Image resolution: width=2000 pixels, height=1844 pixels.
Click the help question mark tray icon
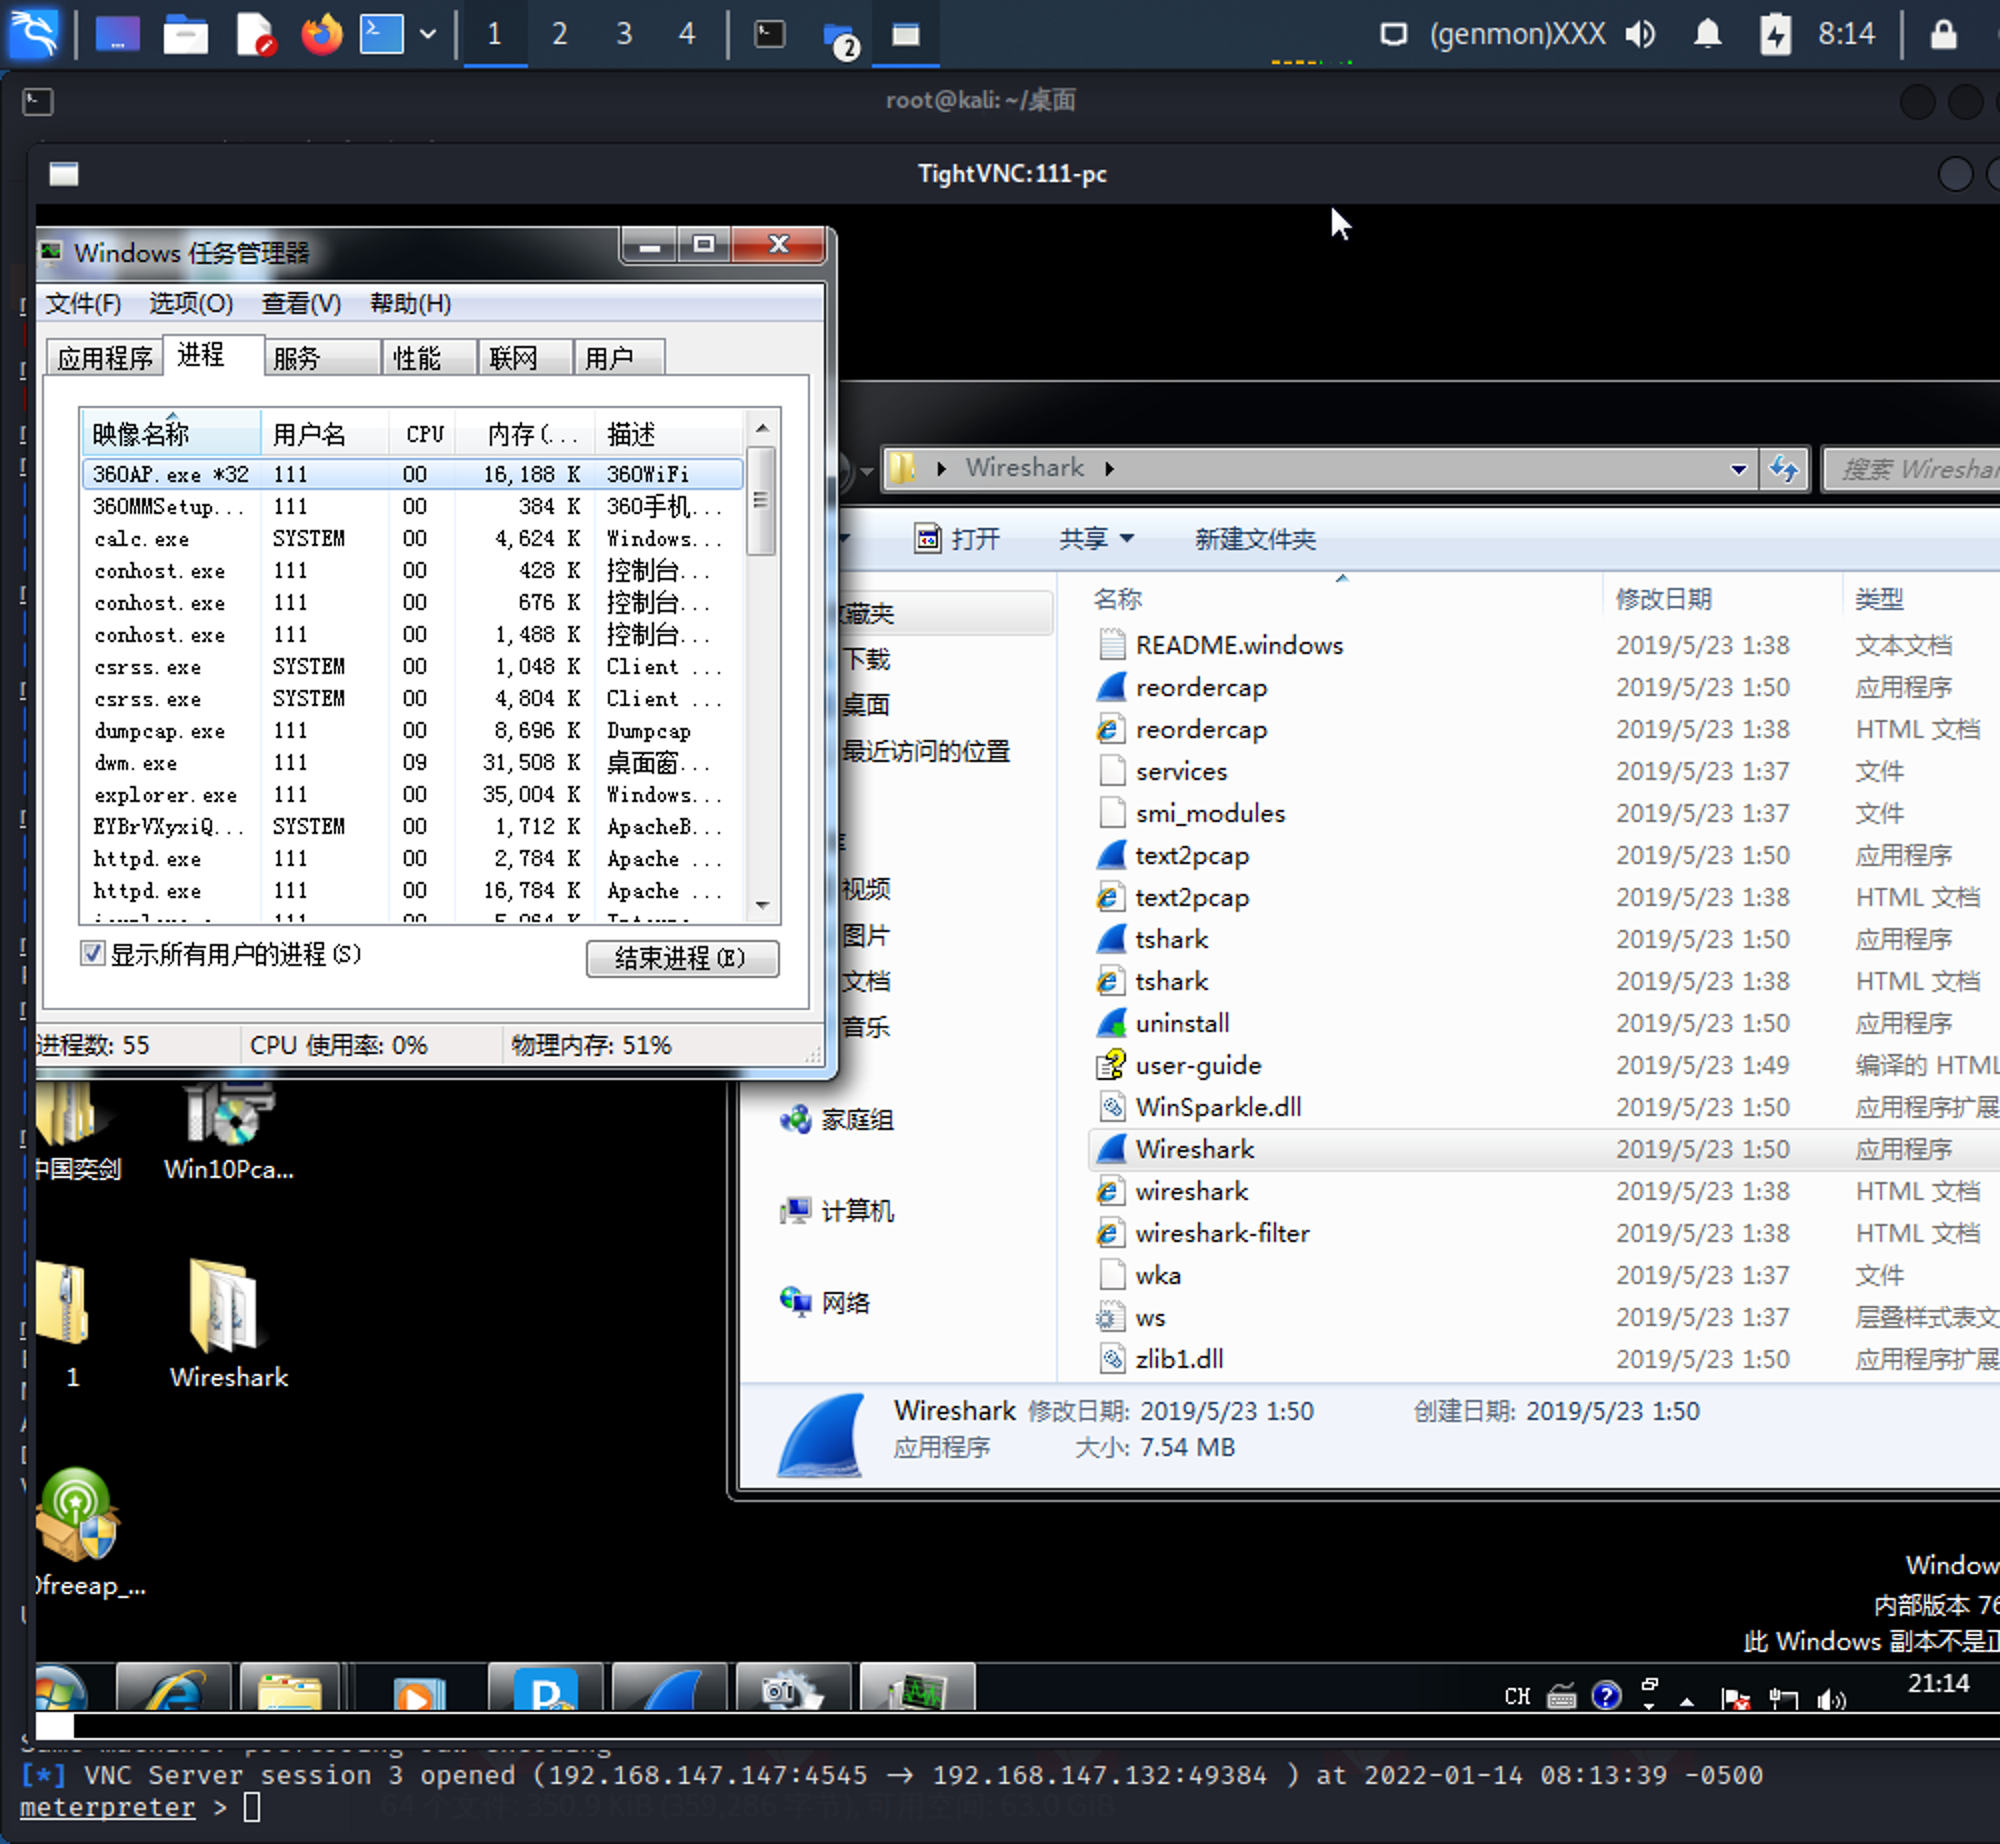coord(1606,1695)
